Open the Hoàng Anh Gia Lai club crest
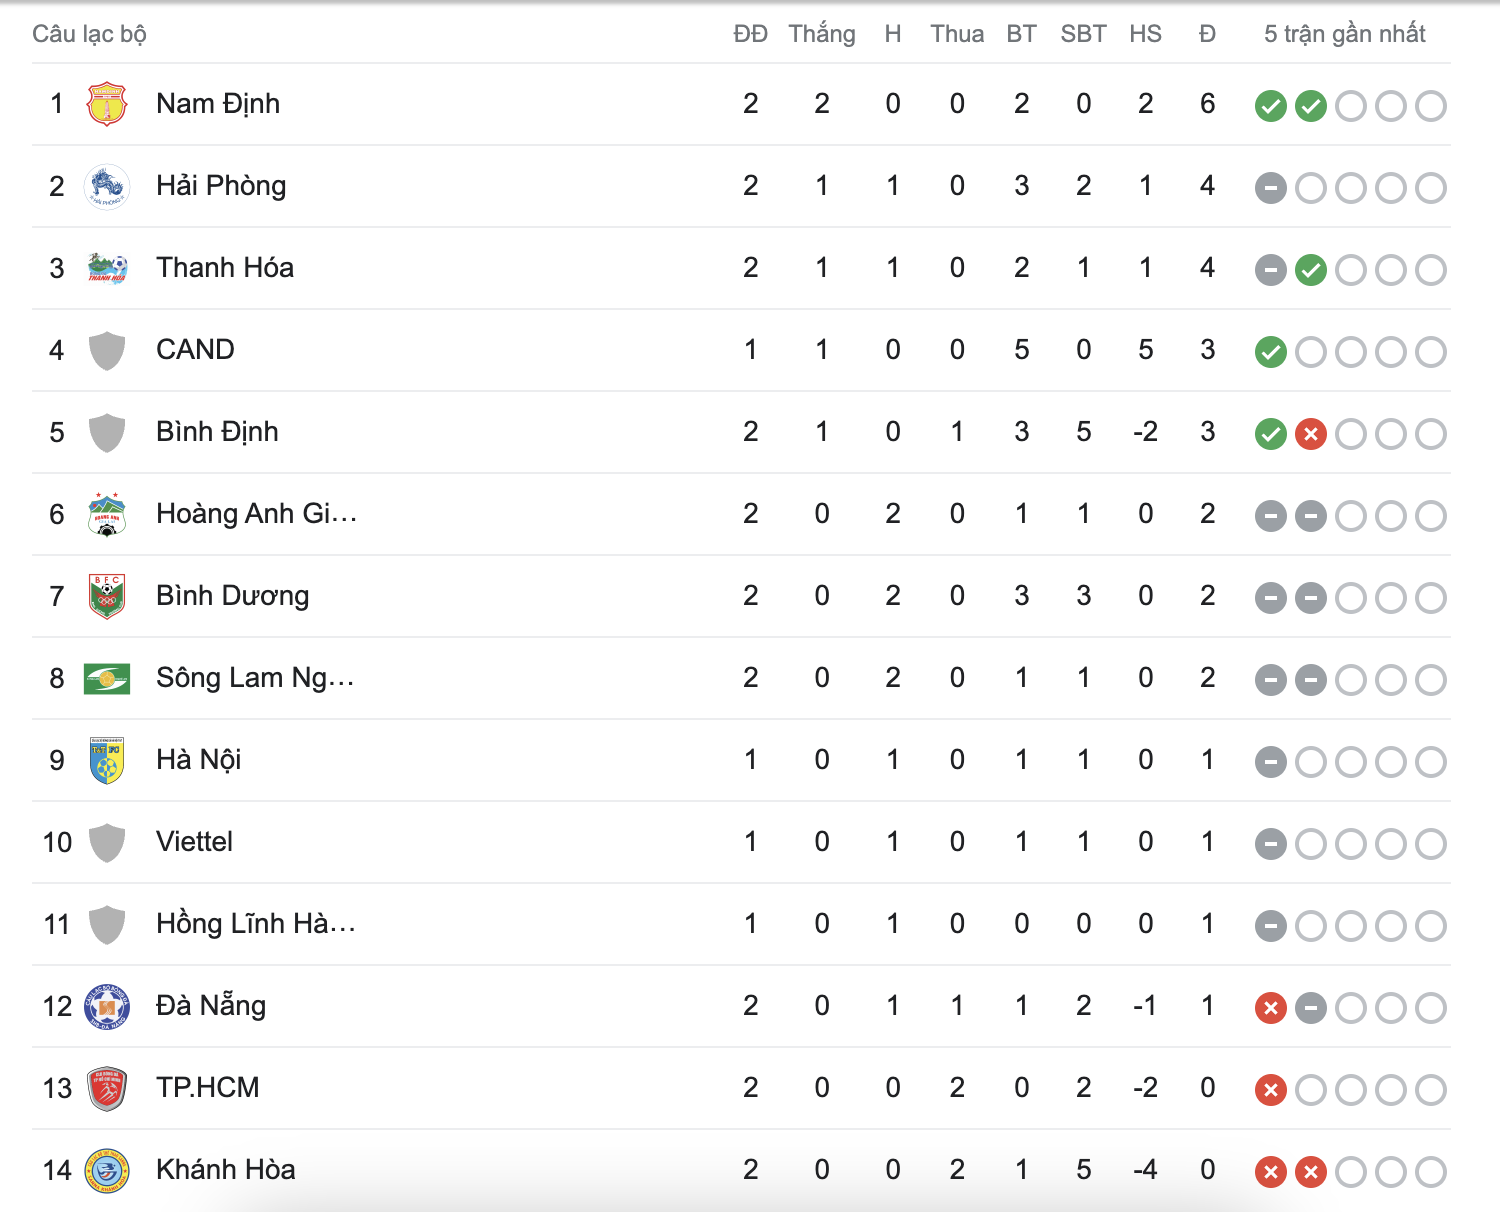 pos(106,513)
